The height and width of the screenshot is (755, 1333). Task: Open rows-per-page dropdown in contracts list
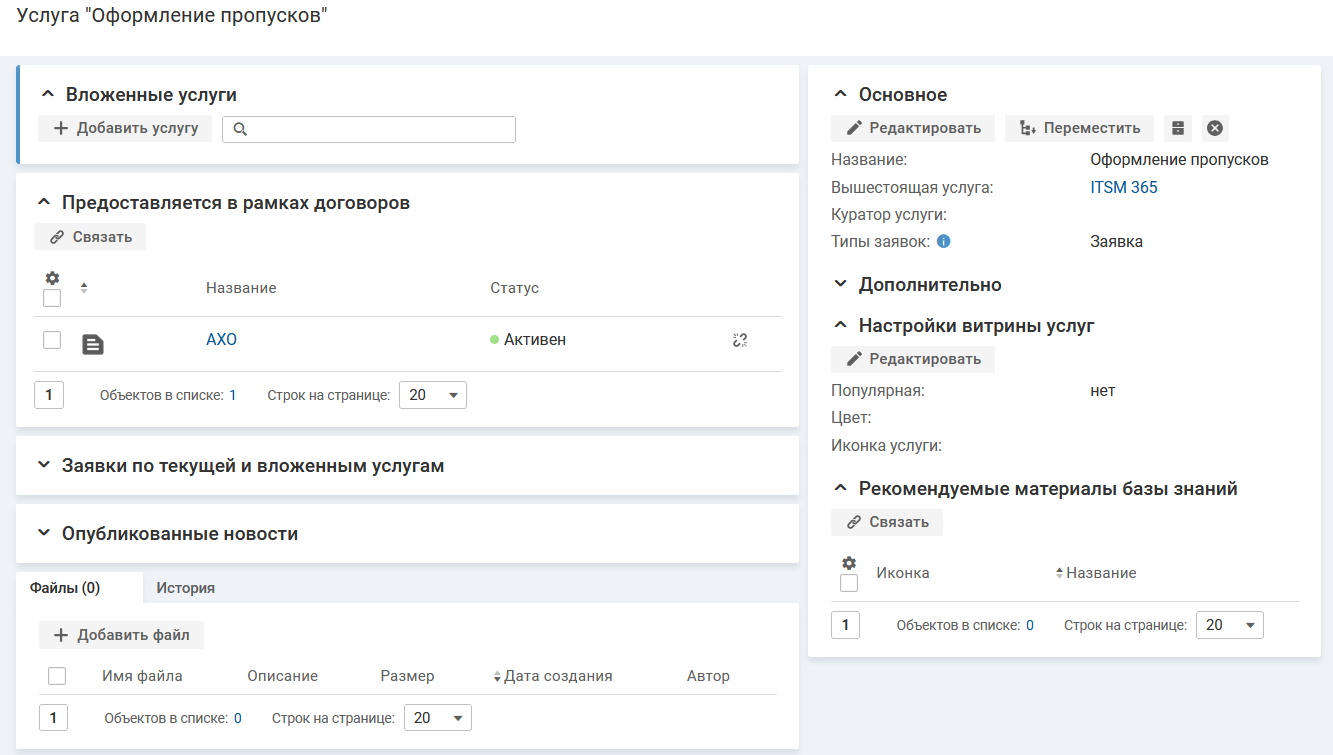tap(432, 395)
